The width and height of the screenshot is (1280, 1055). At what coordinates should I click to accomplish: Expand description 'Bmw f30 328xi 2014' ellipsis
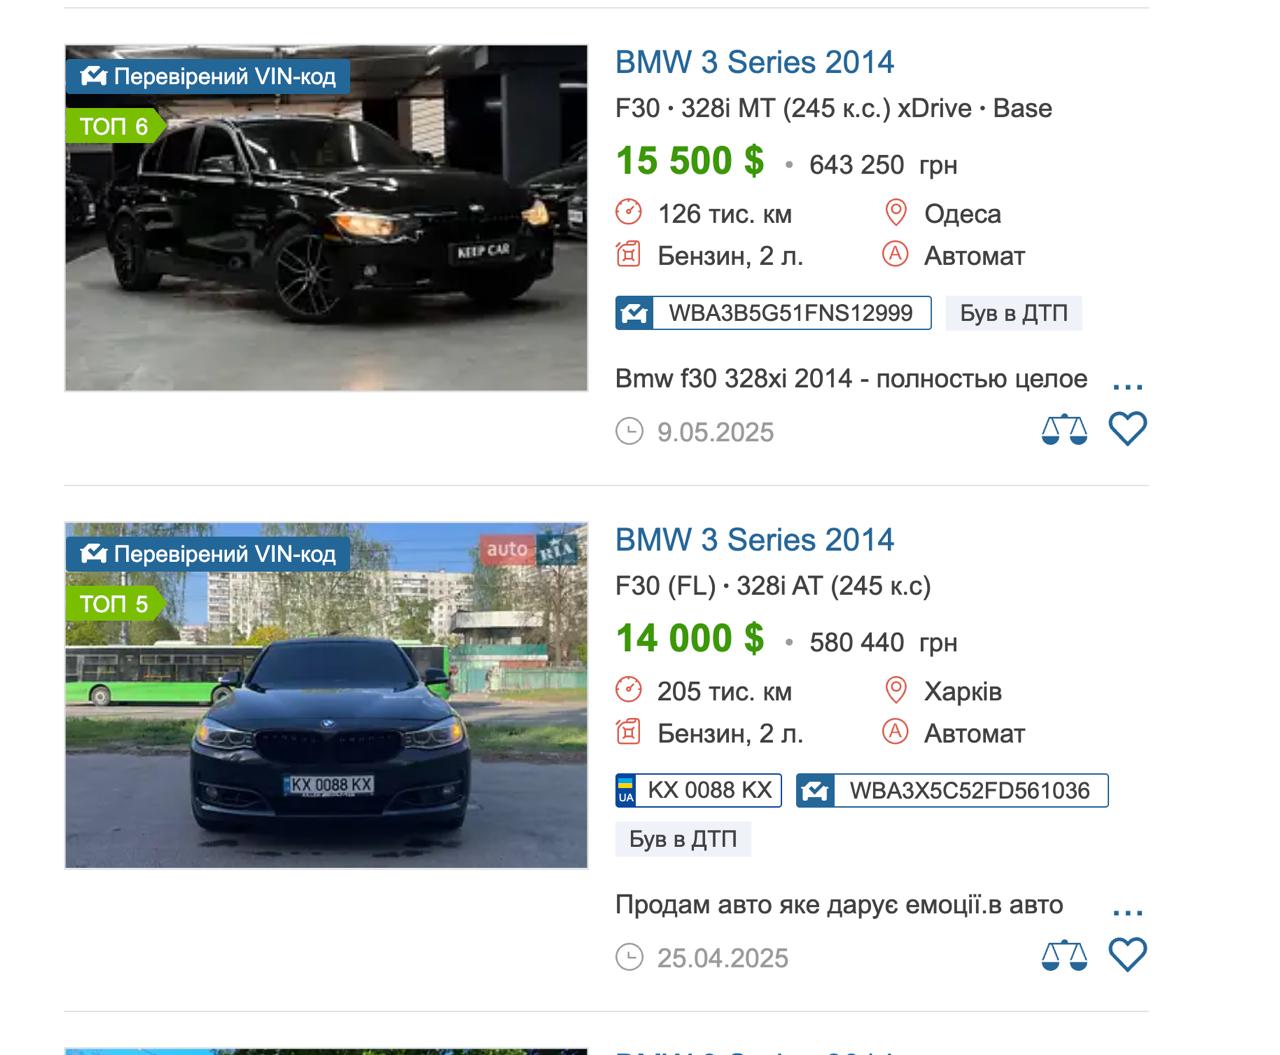pos(1127,386)
